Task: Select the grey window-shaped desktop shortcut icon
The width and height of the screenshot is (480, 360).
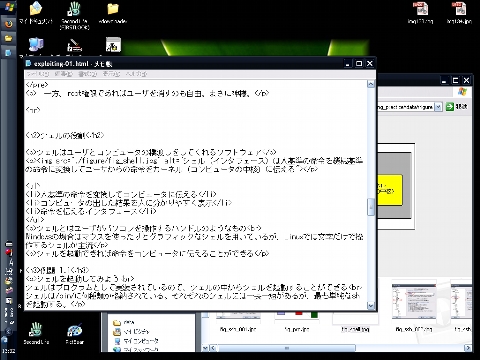Action: (113, 45)
